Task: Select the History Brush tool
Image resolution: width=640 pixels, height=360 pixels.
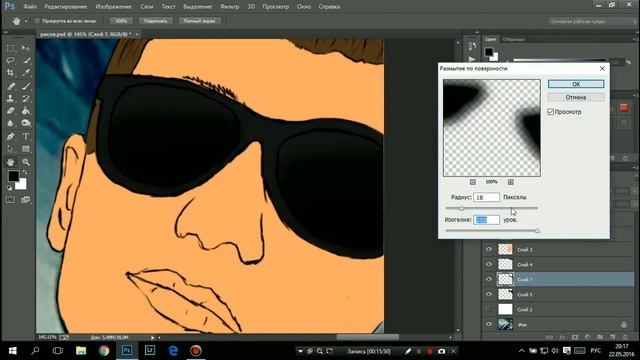Action: [x=26, y=98]
